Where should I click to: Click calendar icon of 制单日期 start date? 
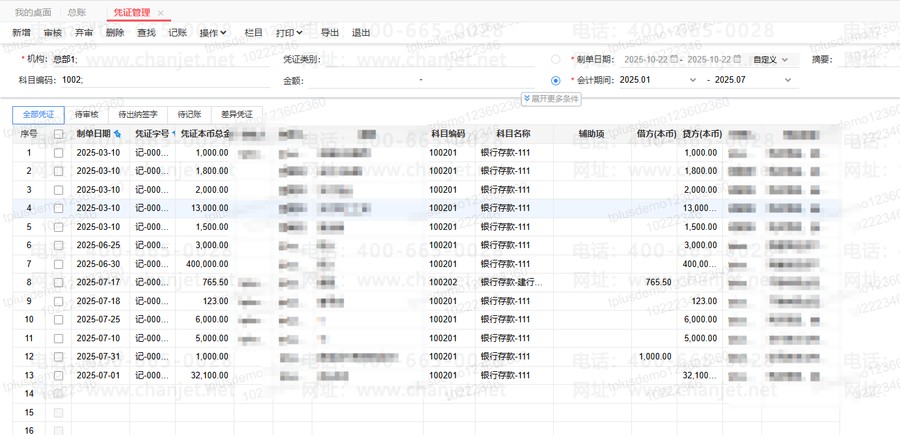(674, 60)
